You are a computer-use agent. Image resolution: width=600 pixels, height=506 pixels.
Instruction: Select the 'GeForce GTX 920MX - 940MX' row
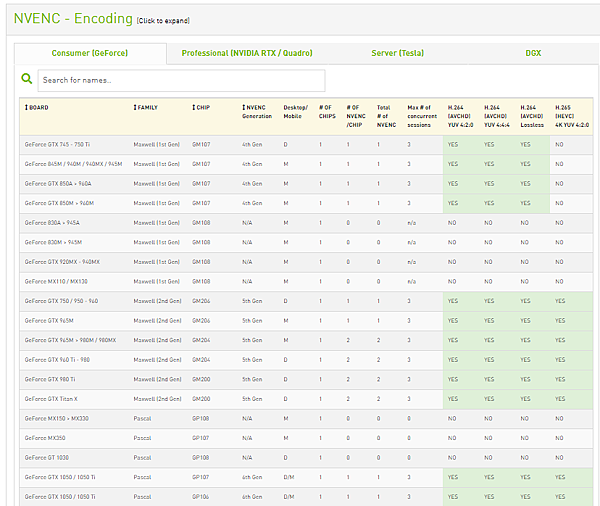(x=306, y=262)
